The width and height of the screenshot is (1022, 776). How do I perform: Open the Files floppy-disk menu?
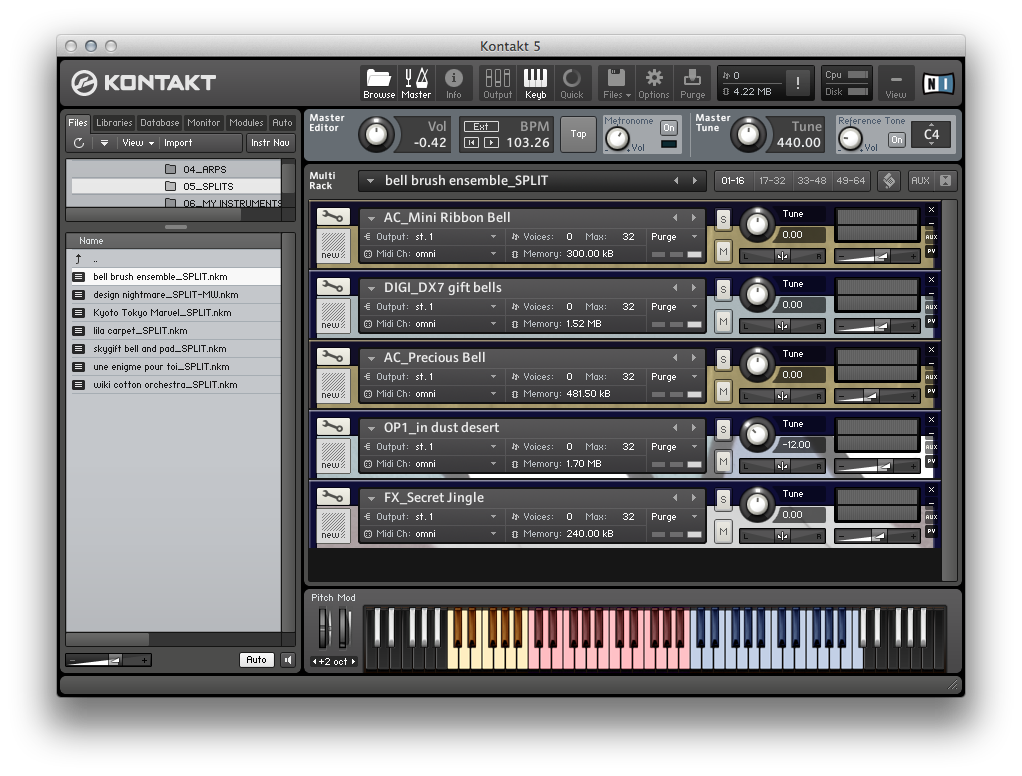point(616,83)
